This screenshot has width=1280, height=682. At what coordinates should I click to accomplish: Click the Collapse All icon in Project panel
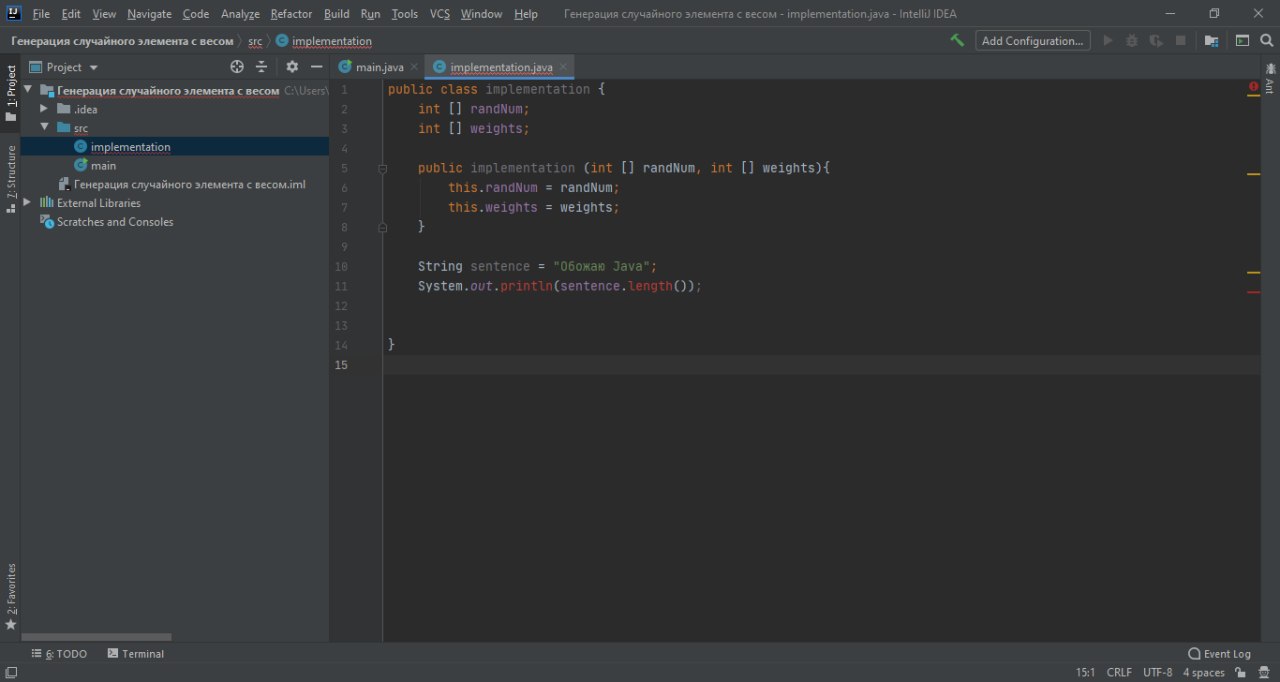[262, 67]
